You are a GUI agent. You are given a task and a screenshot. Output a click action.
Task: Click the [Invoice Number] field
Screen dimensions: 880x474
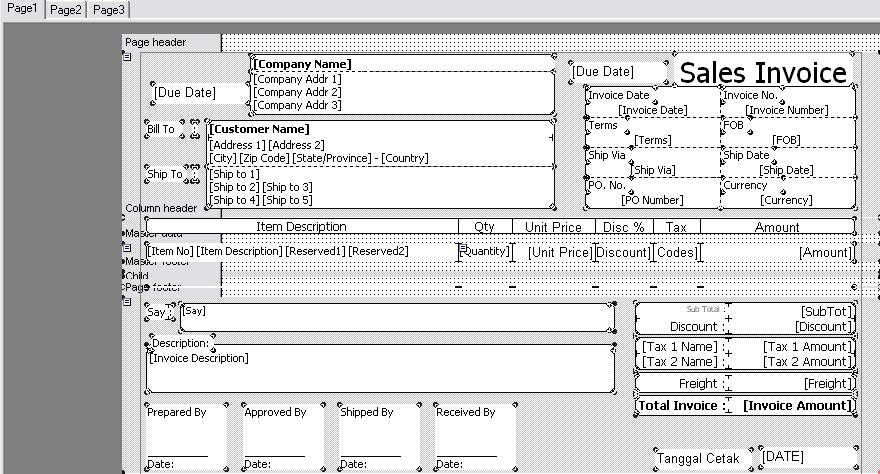(787, 110)
